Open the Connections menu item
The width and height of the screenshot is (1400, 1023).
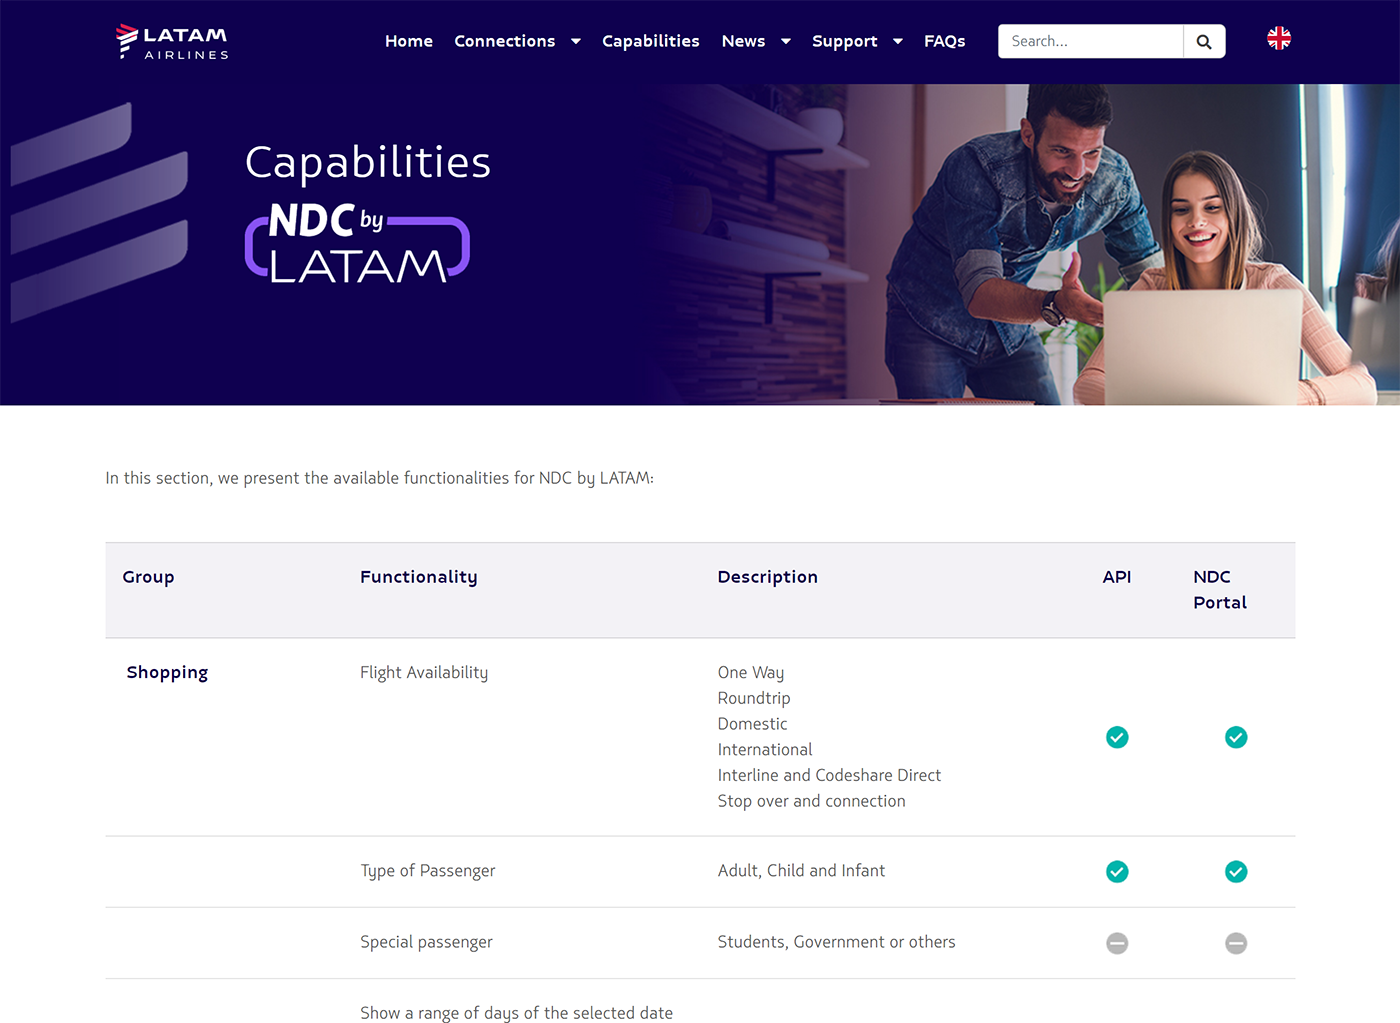coord(505,41)
